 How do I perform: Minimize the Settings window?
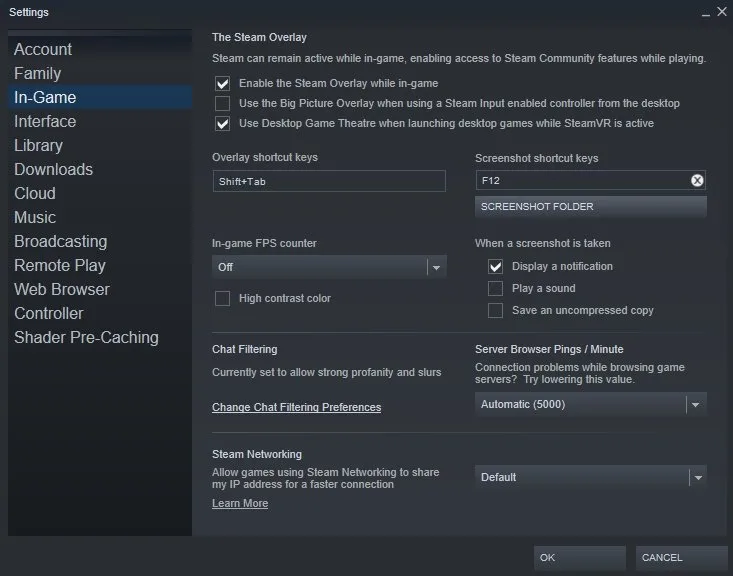click(705, 13)
